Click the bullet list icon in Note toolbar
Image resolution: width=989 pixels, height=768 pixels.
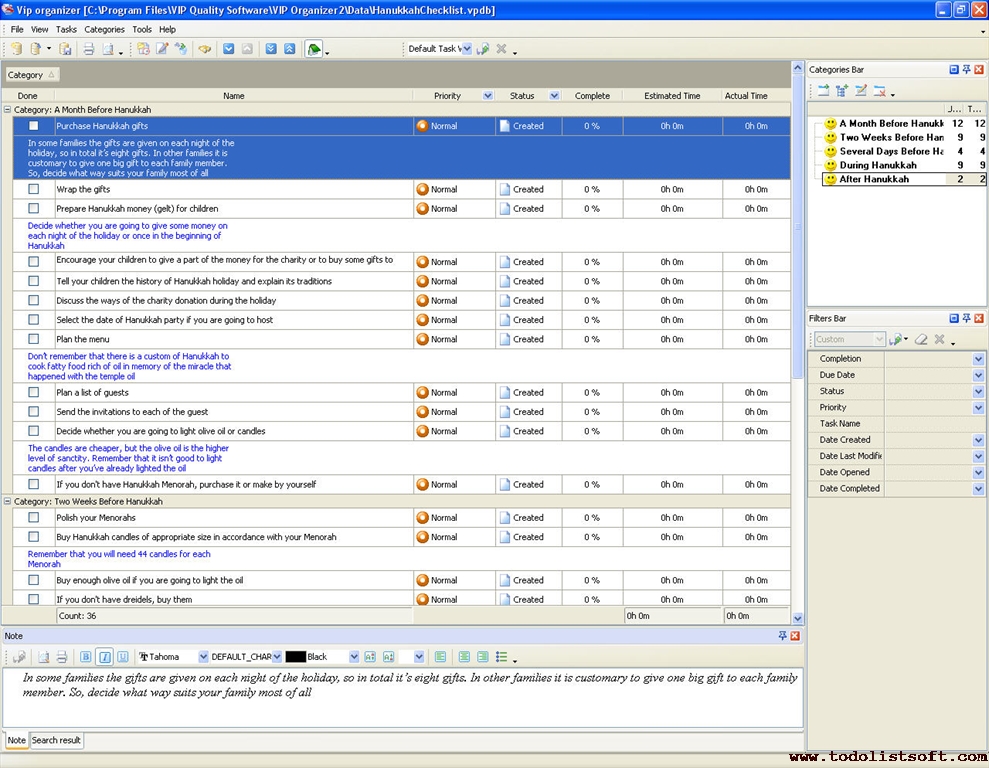point(502,657)
